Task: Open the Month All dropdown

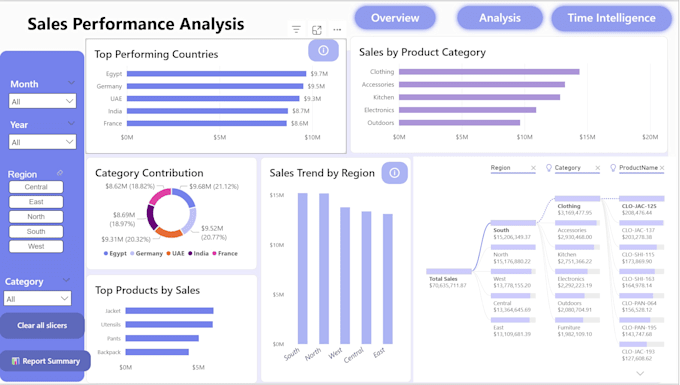Action: (x=42, y=101)
